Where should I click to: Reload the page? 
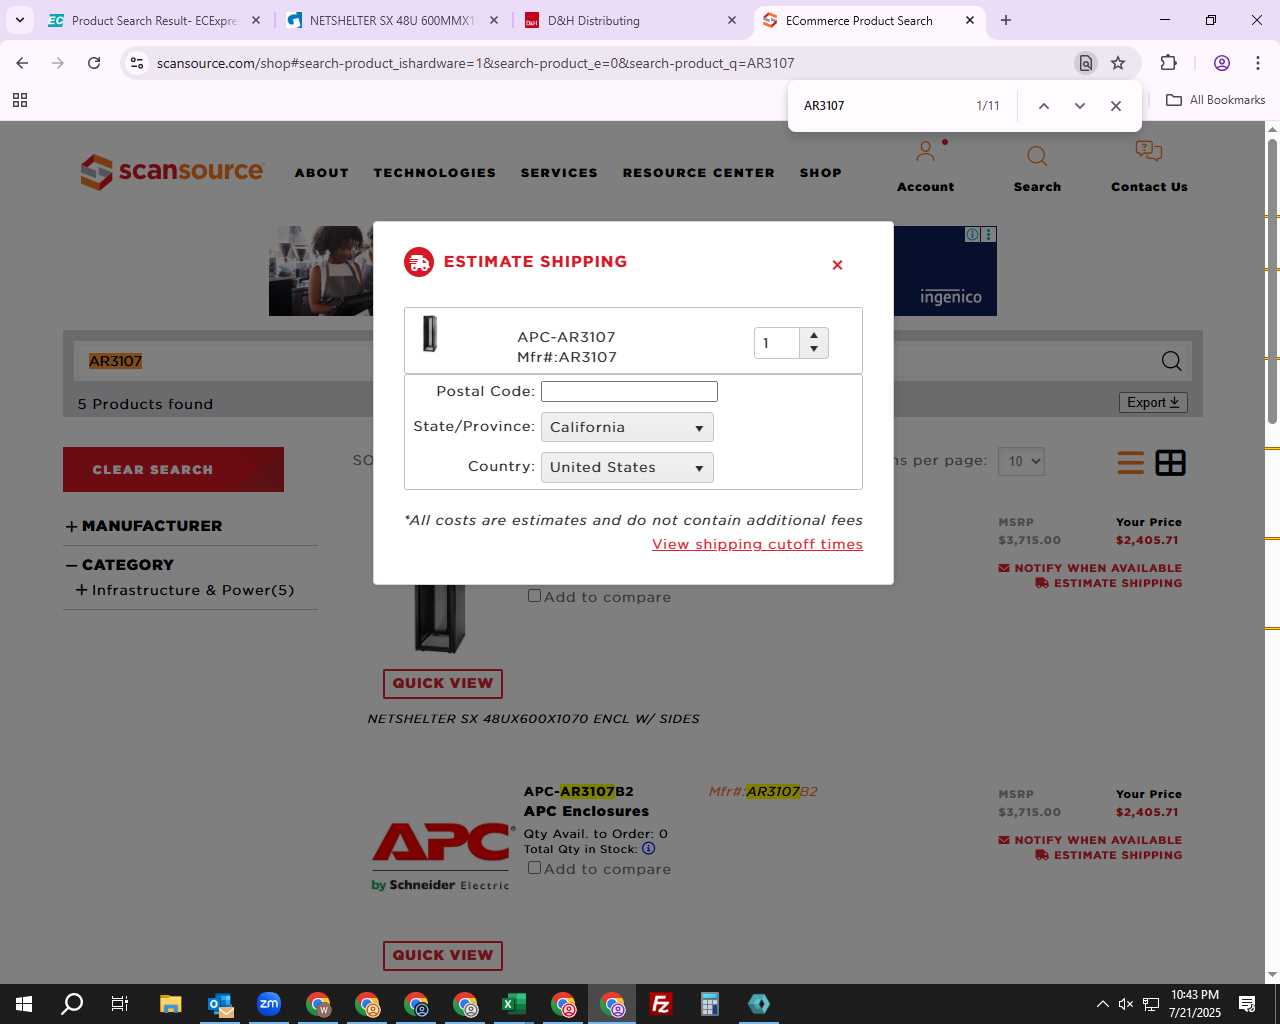coord(94,63)
